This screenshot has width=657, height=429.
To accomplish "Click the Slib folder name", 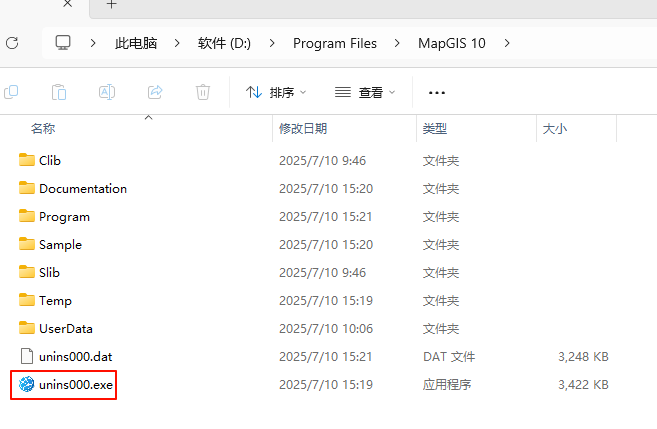I will (x=49, y=273).
